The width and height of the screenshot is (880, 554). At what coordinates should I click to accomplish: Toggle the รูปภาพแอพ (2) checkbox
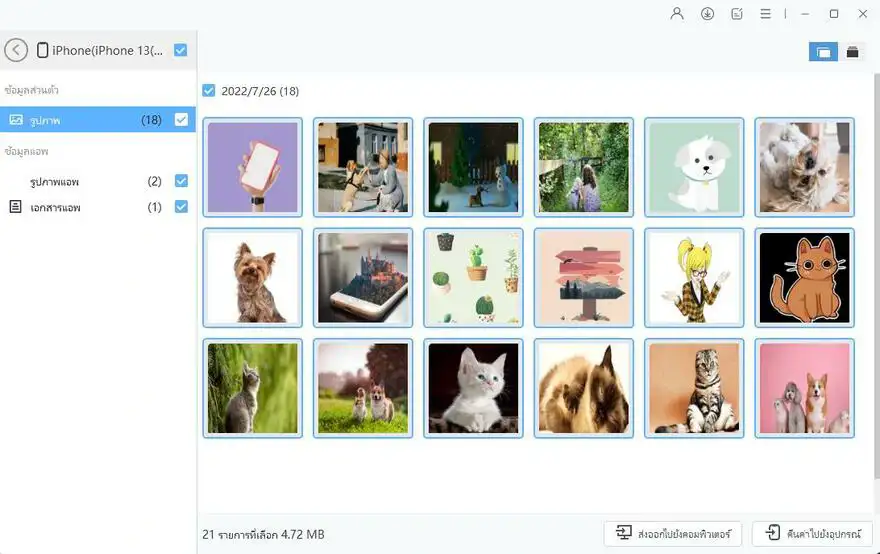click(x=181, y=181)
